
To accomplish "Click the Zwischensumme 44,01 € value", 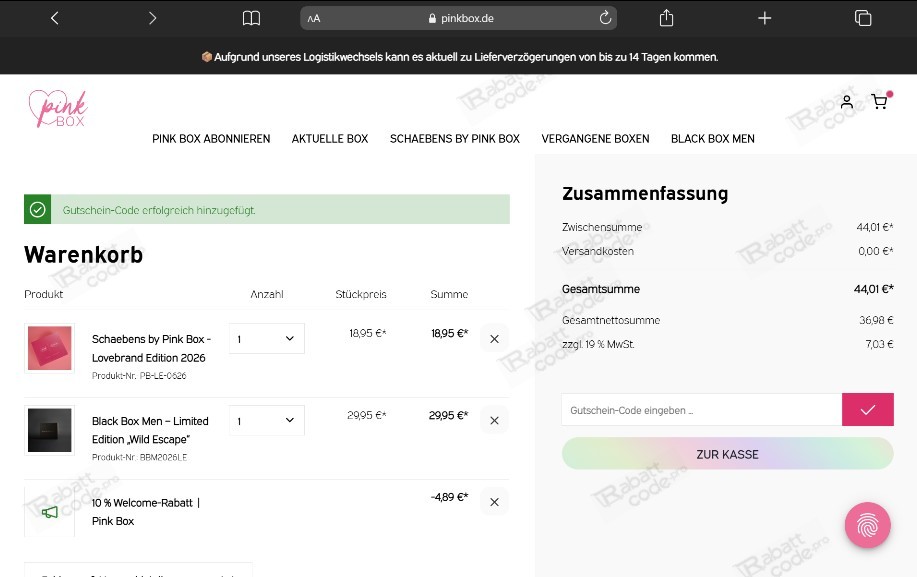I will 875,227.
